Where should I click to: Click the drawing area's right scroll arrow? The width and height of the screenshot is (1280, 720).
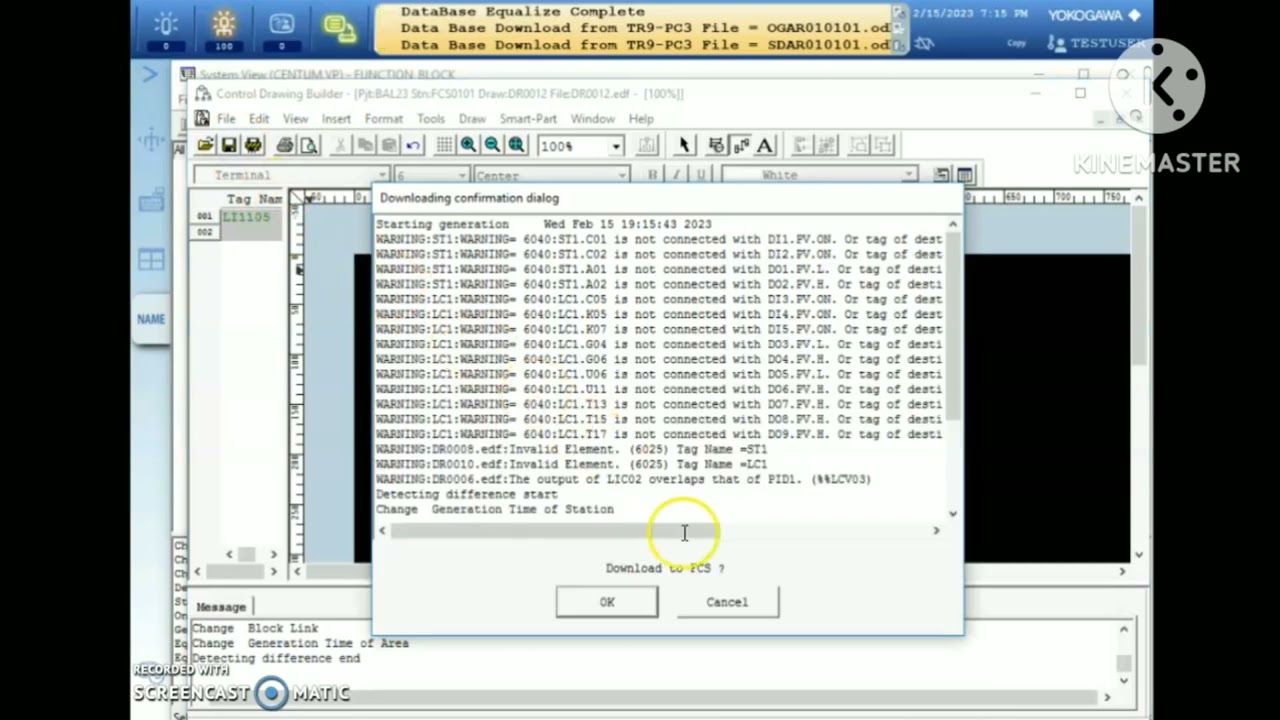(x=1122, y=571)
